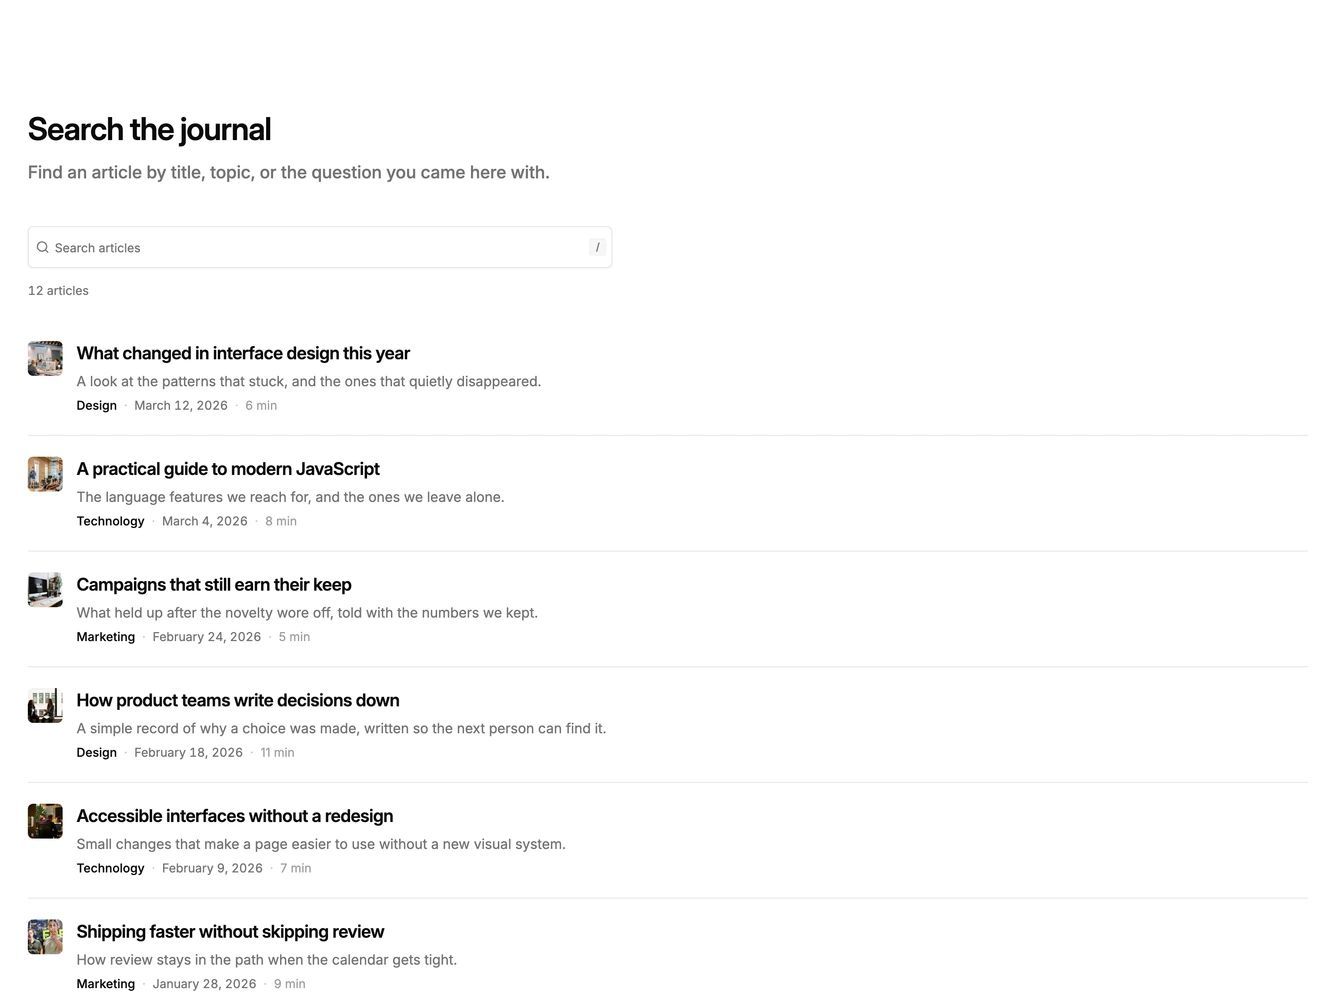Click the subtitle 'Find an article by title'
Viewport: 1336px width, 1002px height.
pyautogui.click(x=289, y=172)
